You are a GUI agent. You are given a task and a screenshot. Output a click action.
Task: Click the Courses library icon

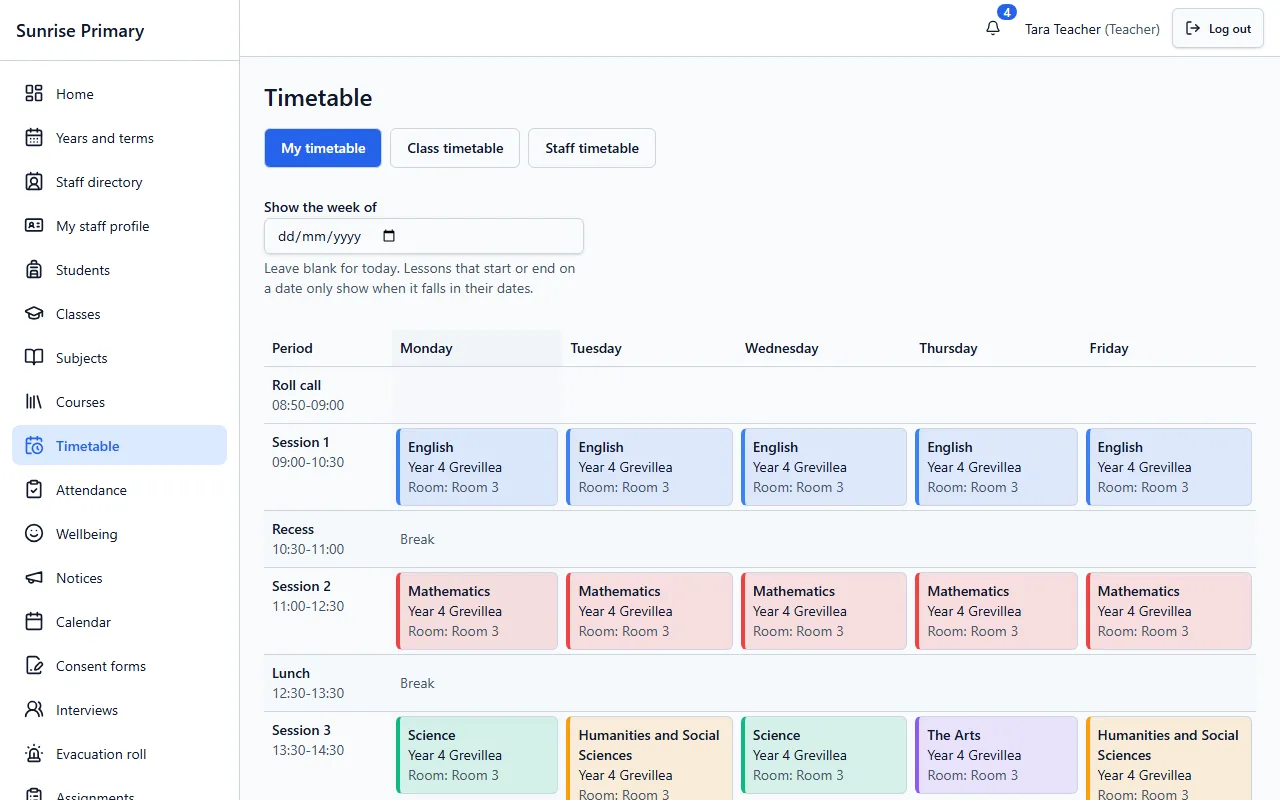(x=34, y=402)
